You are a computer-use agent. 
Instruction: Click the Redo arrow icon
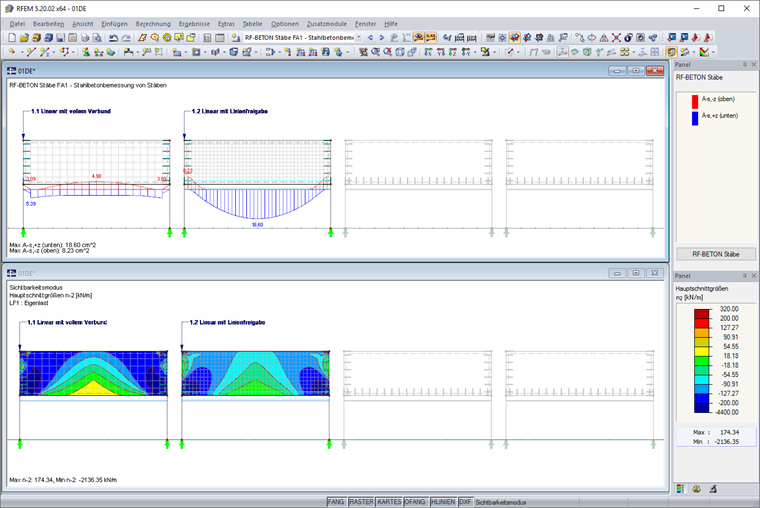pyautogui.click(x=126, y=37)
